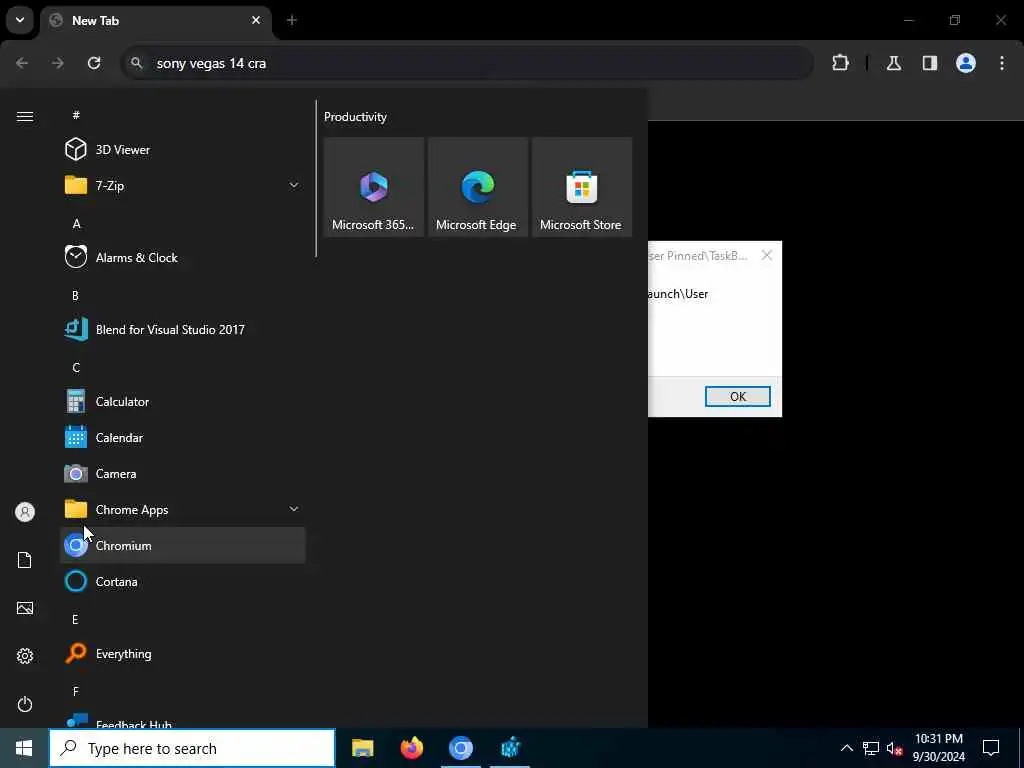
Task: Select the Productivity group header
Action: (x=355, y=117)
